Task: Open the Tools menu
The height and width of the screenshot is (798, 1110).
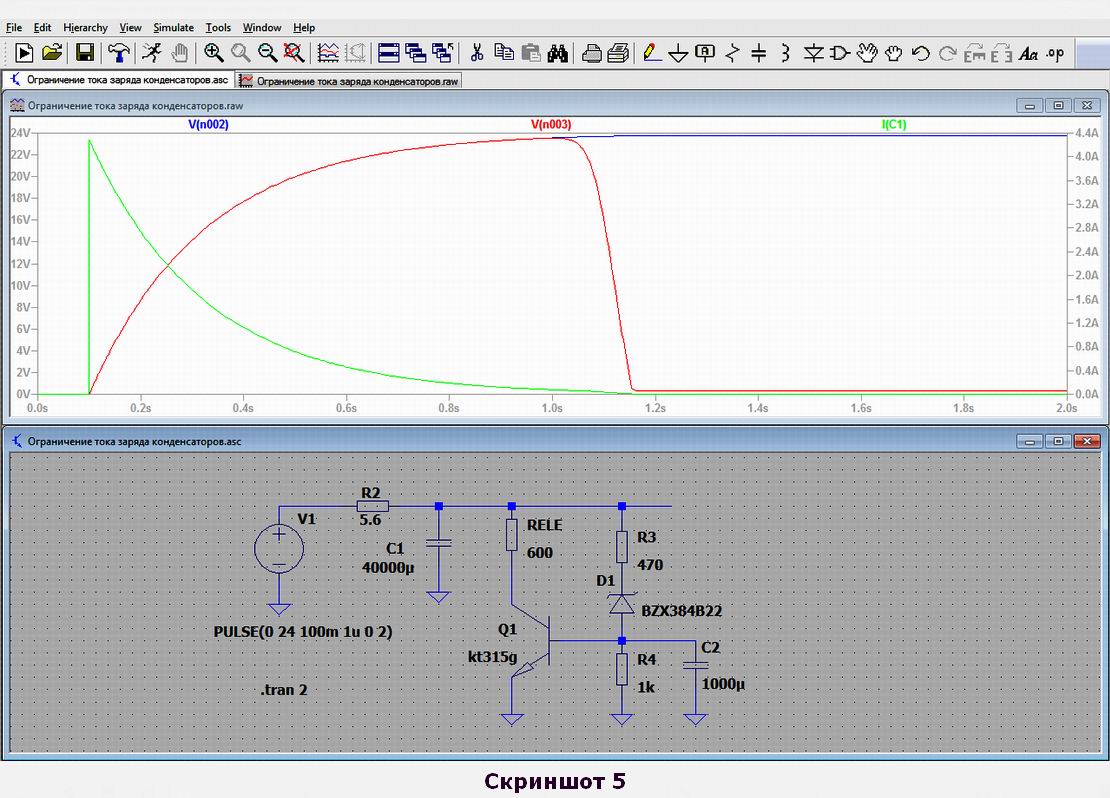Action: [218, 28]
